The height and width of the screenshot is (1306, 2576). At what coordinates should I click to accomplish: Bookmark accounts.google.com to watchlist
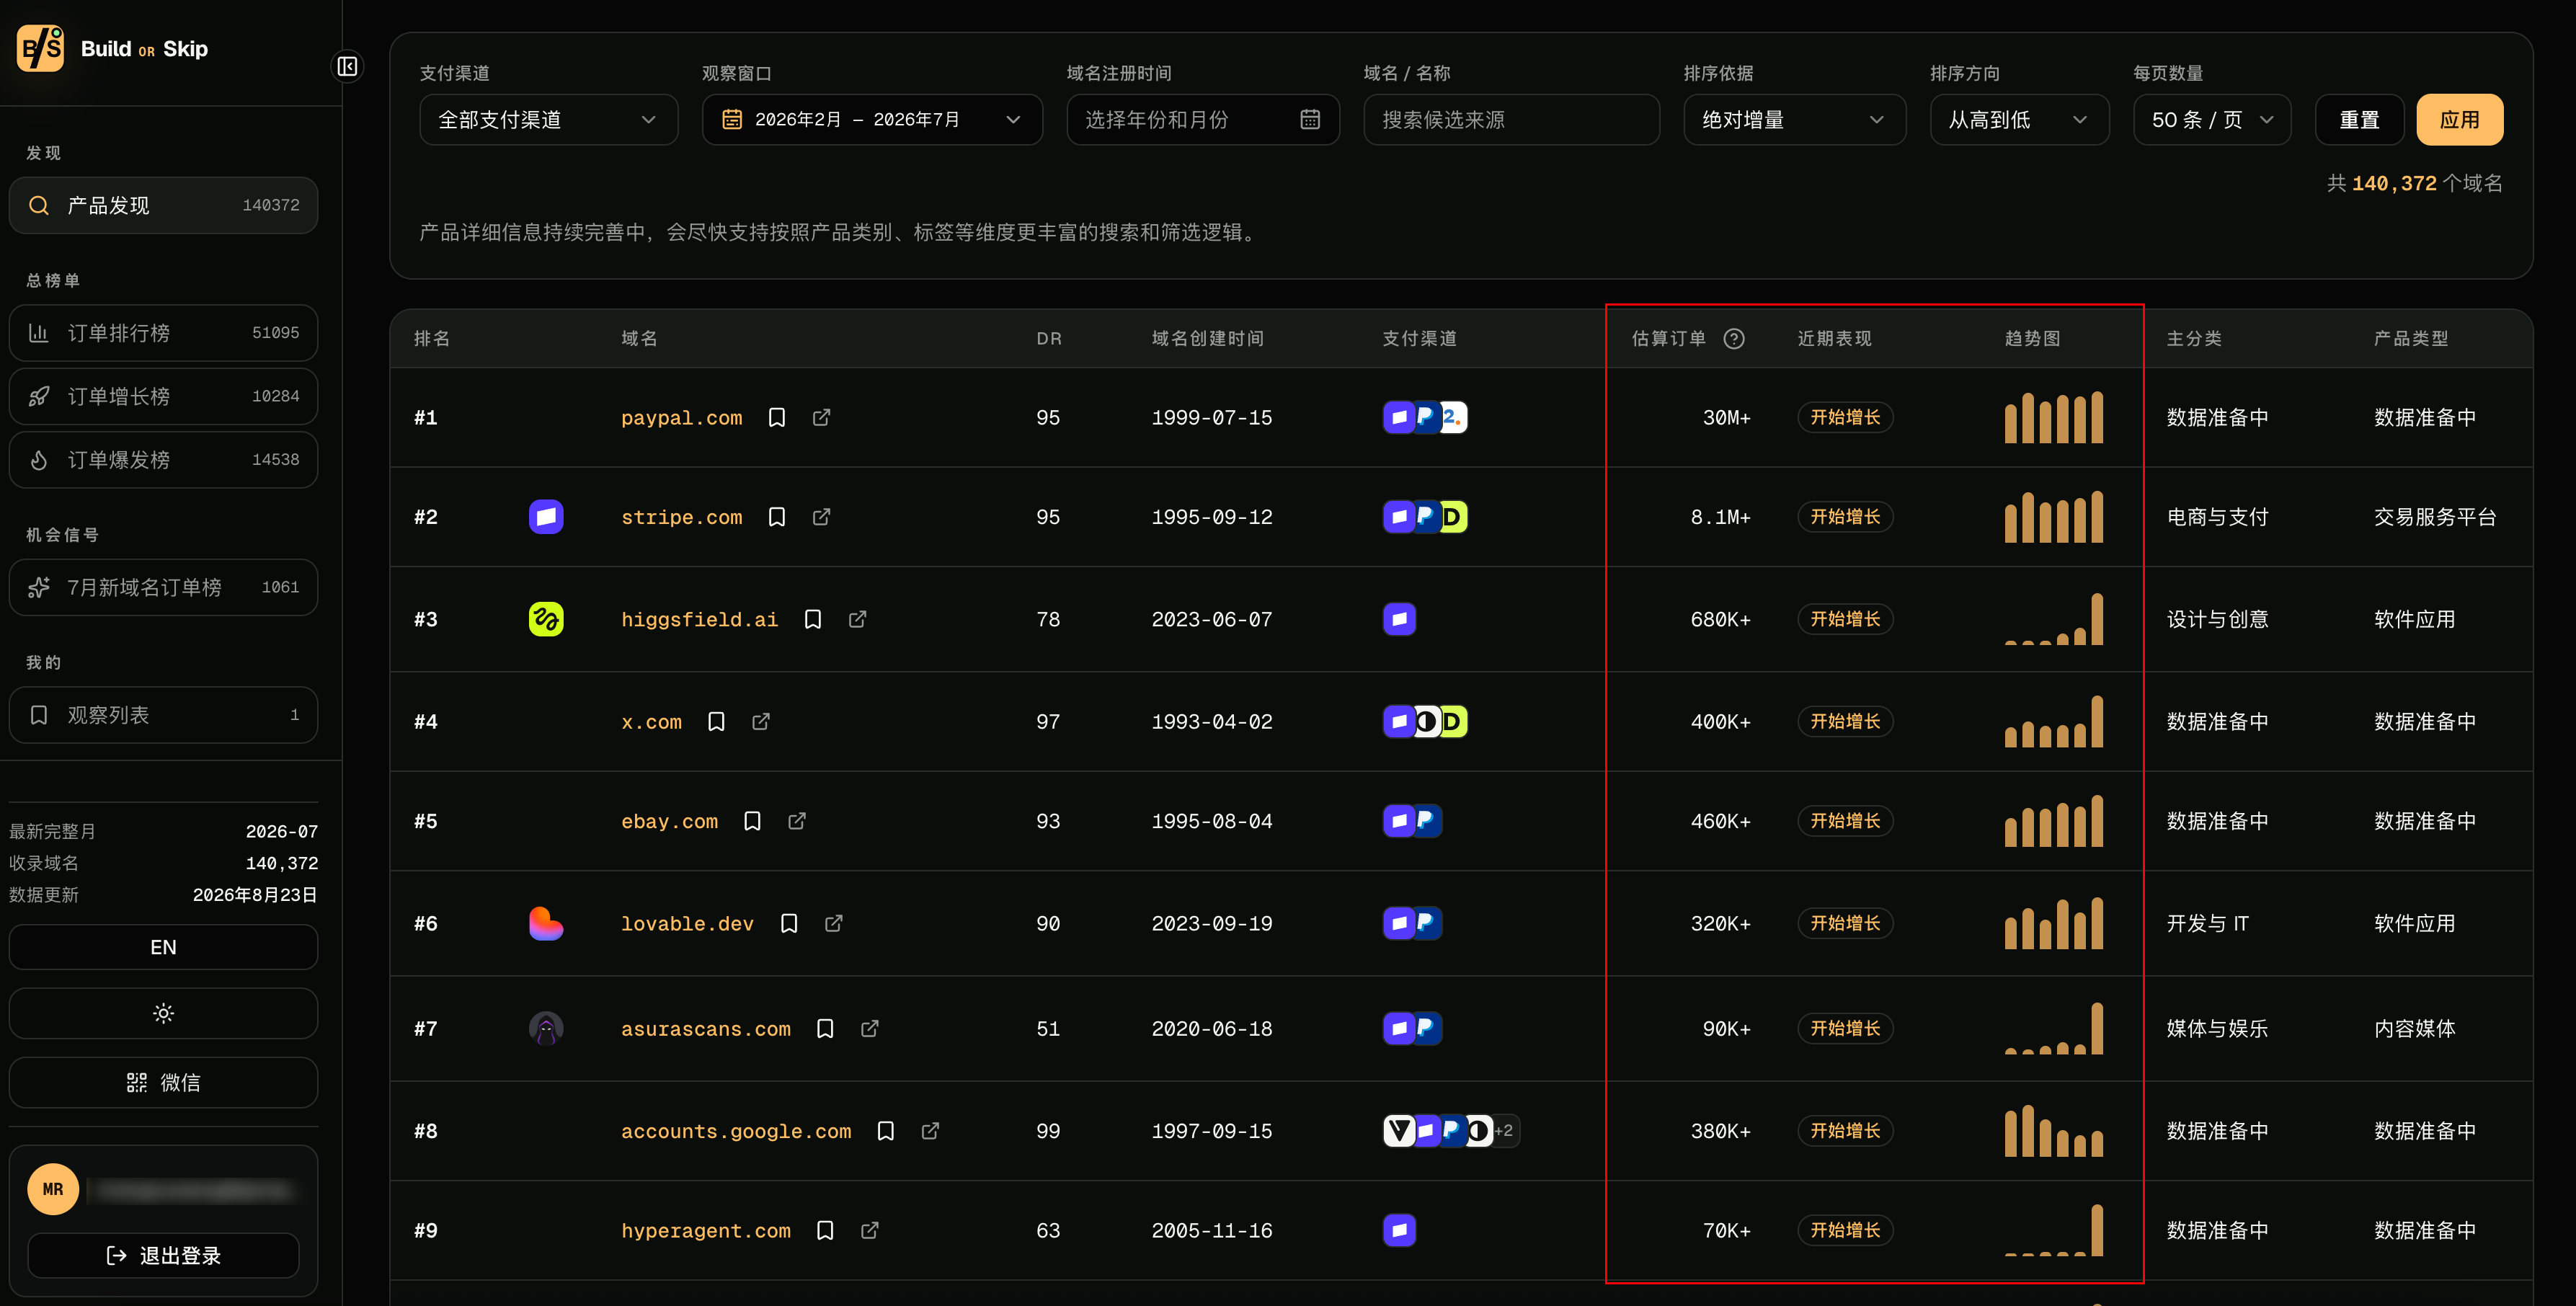(885, 1131)
